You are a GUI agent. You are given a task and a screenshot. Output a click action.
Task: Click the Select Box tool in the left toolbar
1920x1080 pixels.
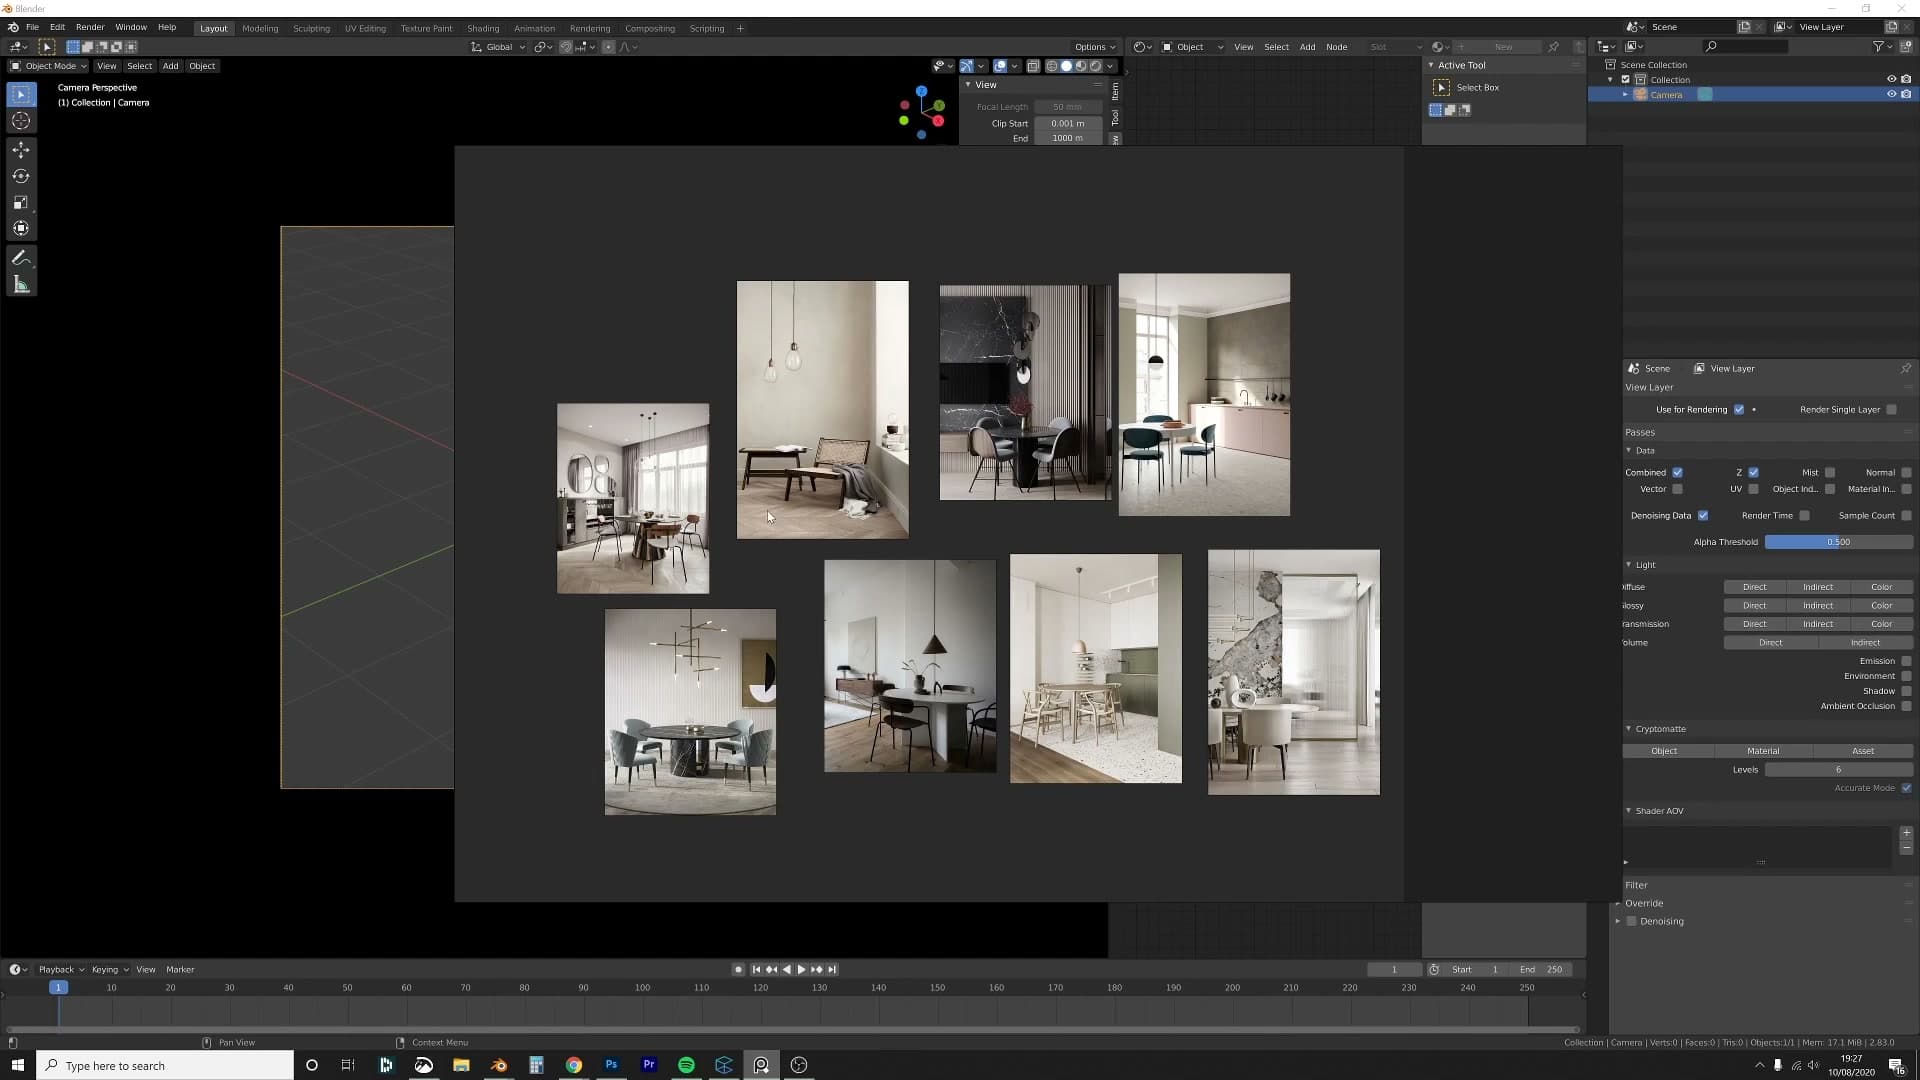tap(21, 94)
